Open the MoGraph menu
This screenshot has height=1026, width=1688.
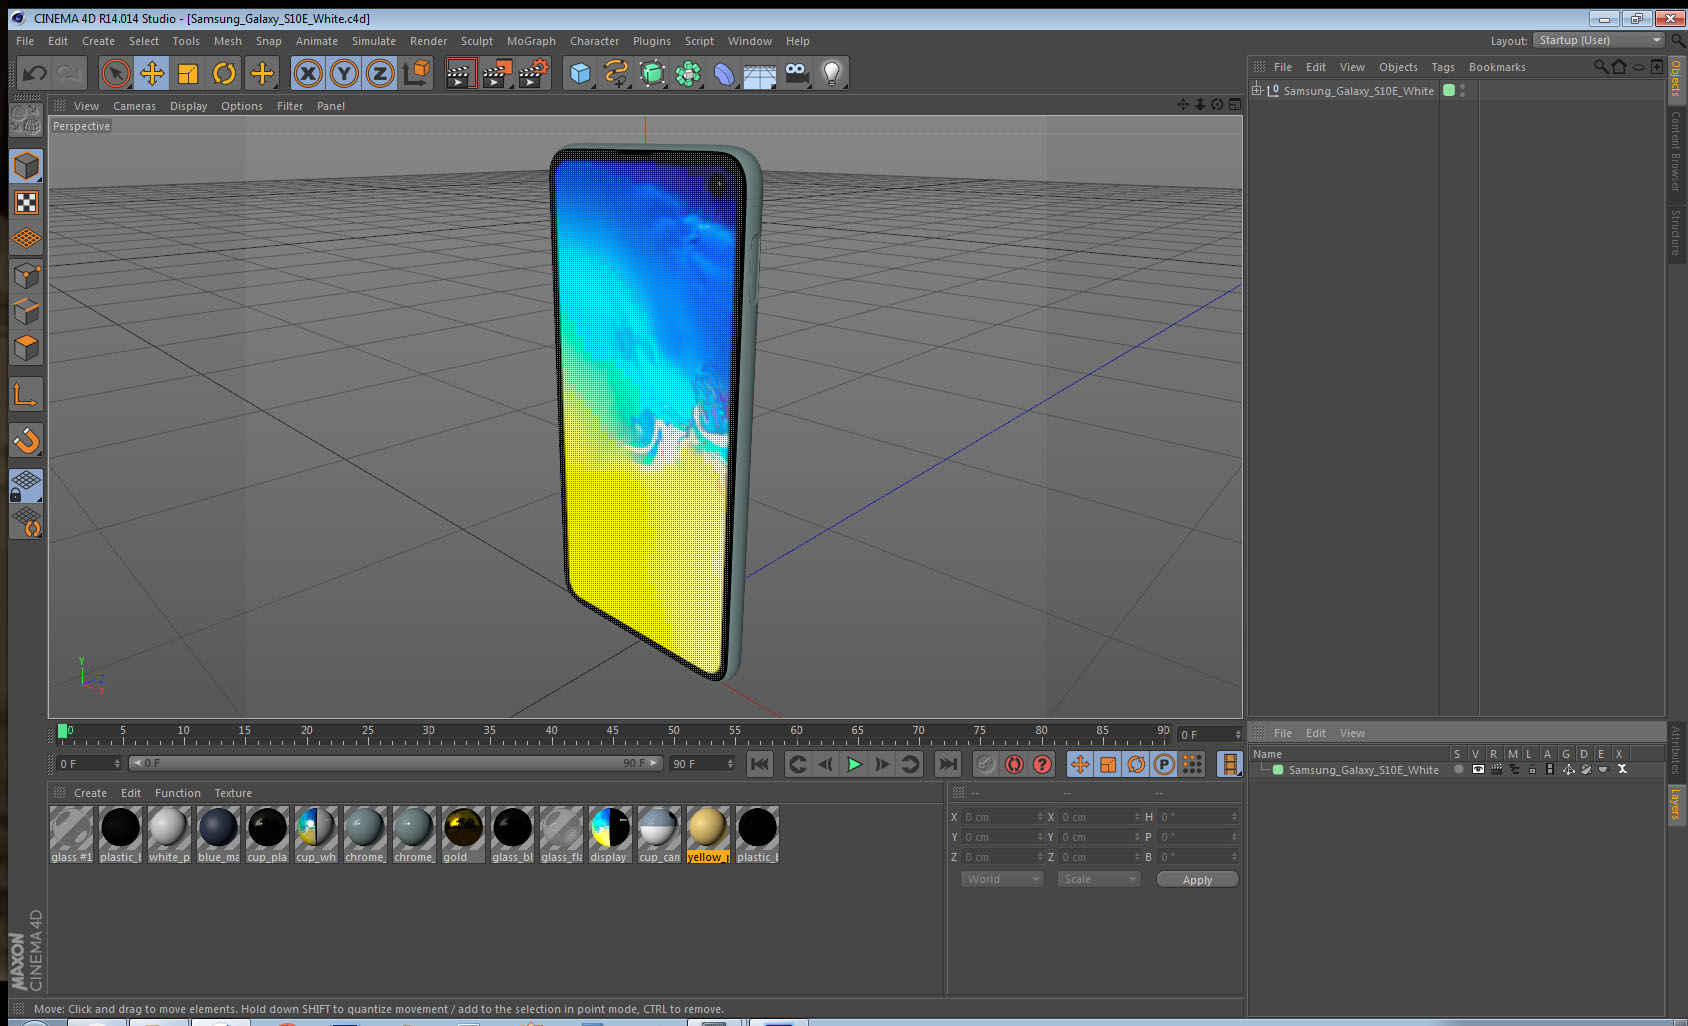point(531,41)
